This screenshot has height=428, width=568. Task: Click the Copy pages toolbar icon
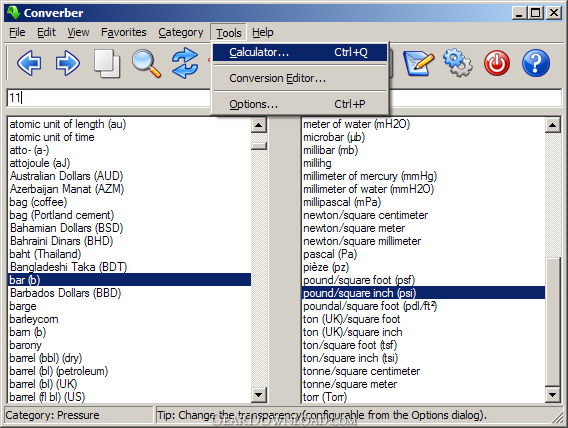click(107, 63)
